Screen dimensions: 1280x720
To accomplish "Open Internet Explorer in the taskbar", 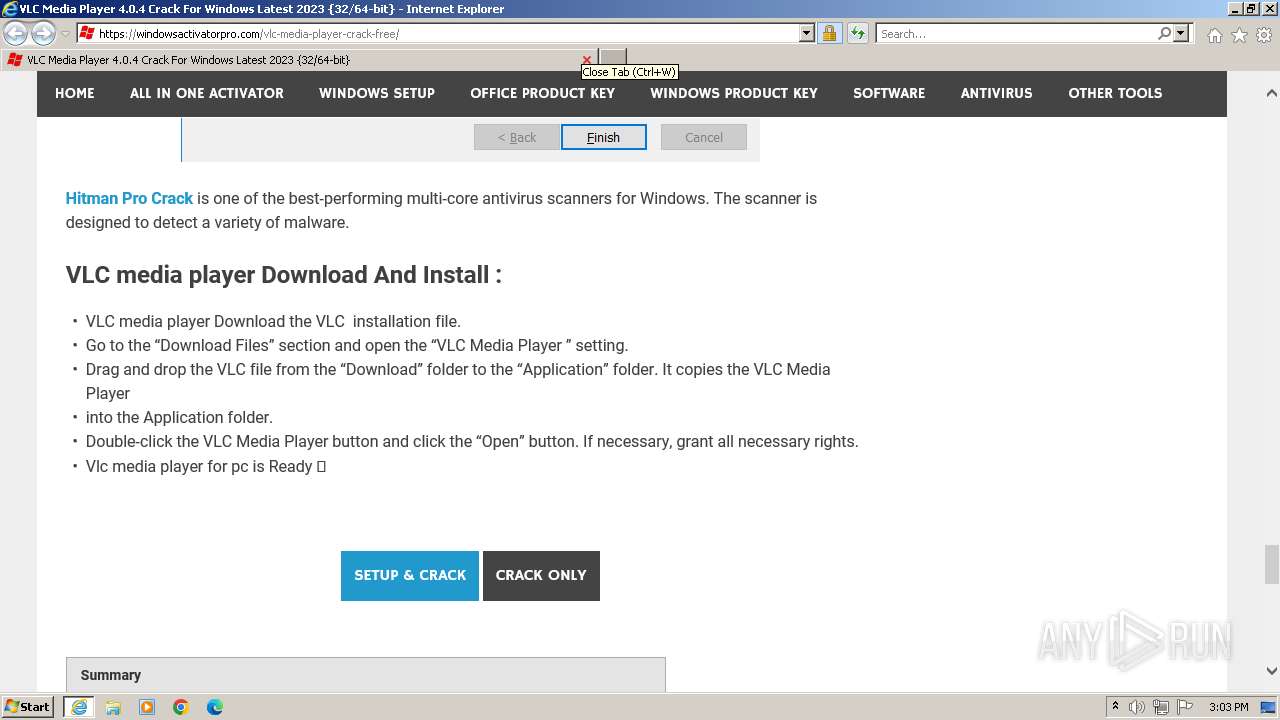I will (79, 707).
